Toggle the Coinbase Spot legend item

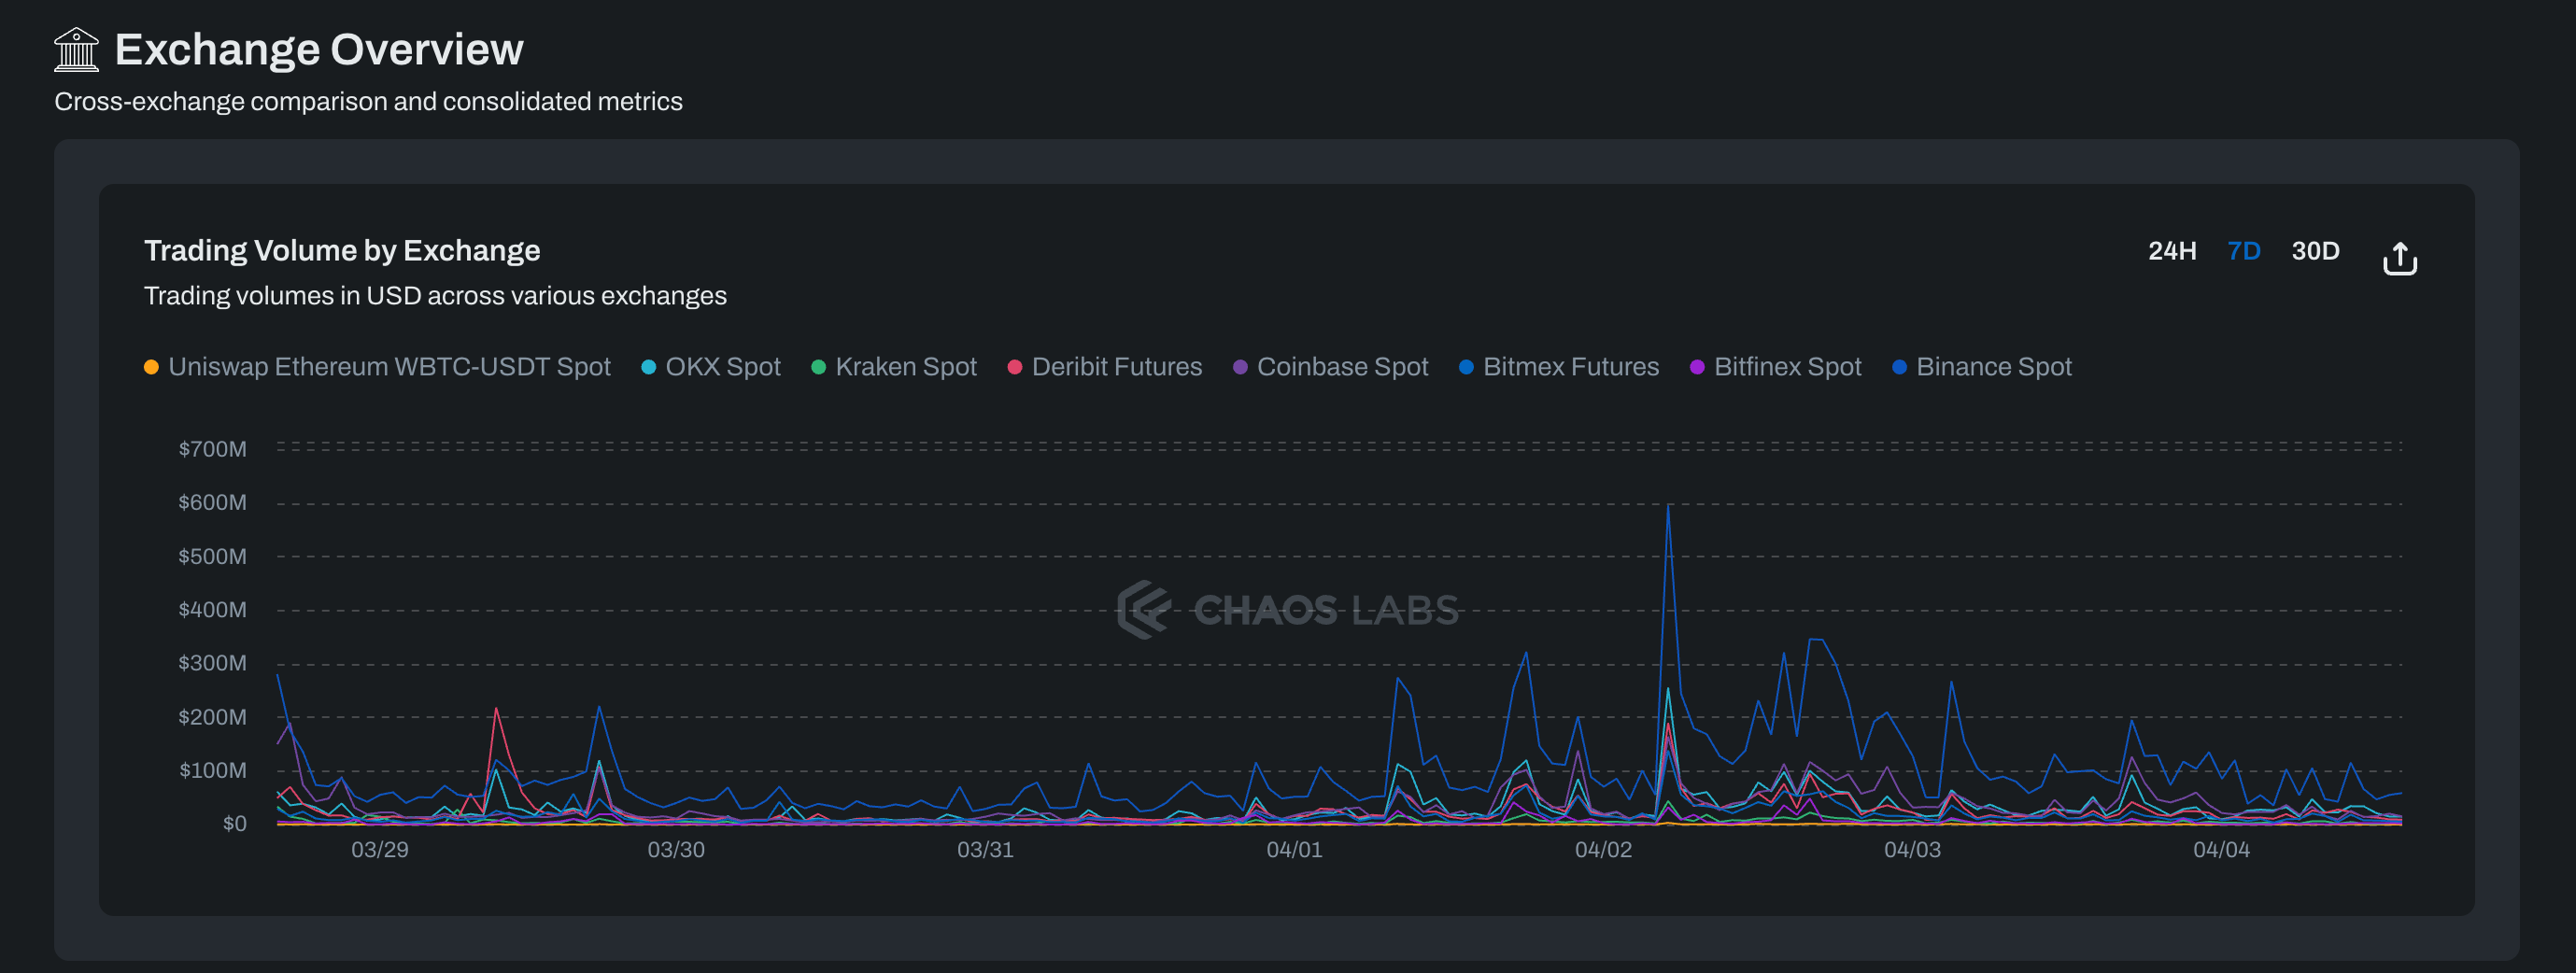1331,367
